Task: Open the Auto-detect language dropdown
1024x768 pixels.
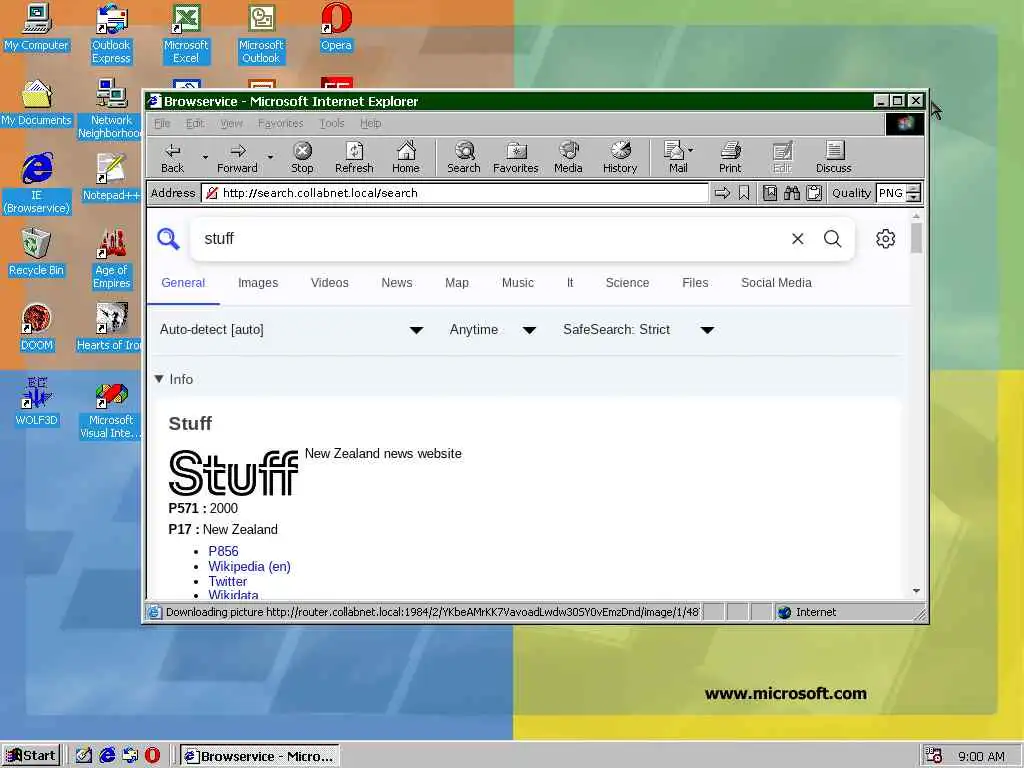Action: tap(291, 330)
